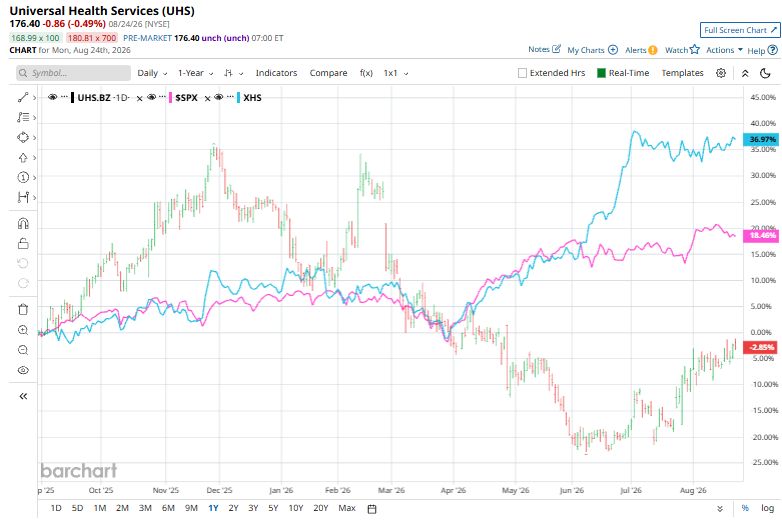Open the Actions dropdown
This screenshot has width=782, height=530.
(724, 50)
